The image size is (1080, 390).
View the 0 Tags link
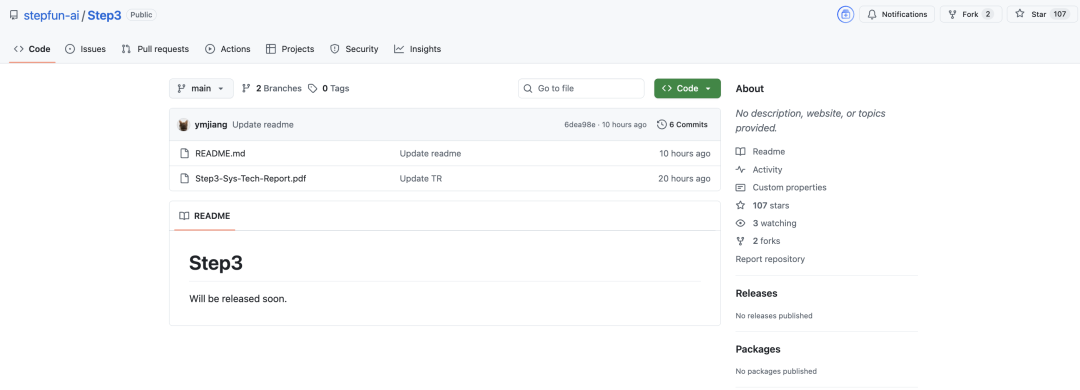pos(329,88)
